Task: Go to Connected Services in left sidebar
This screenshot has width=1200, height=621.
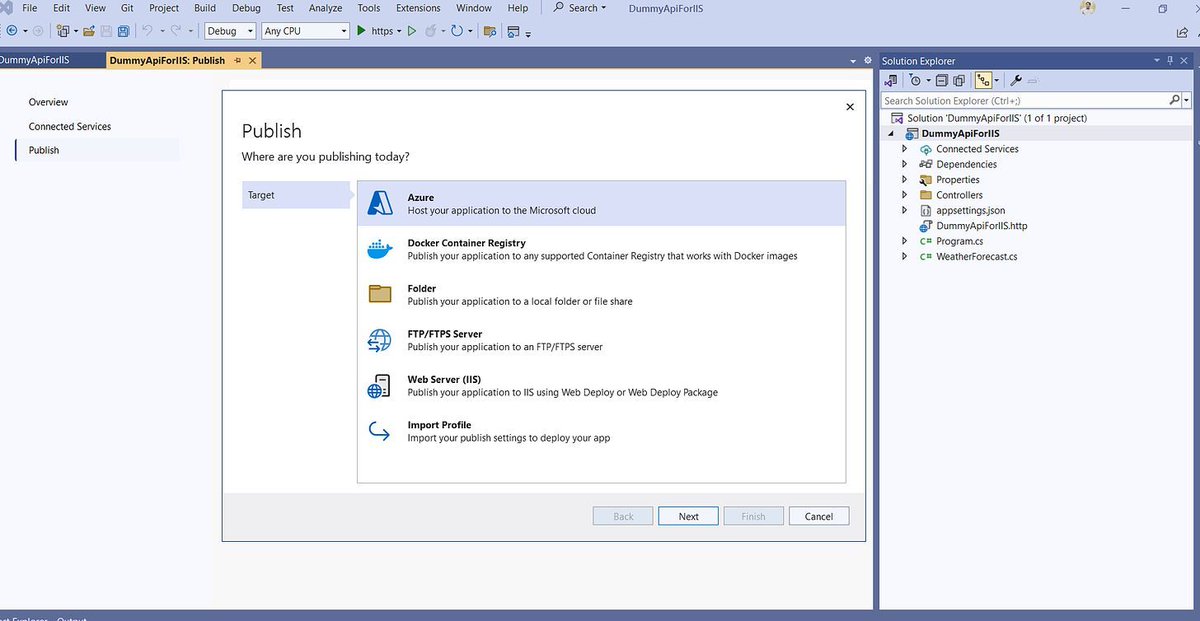Action: [x=70, y=126]
